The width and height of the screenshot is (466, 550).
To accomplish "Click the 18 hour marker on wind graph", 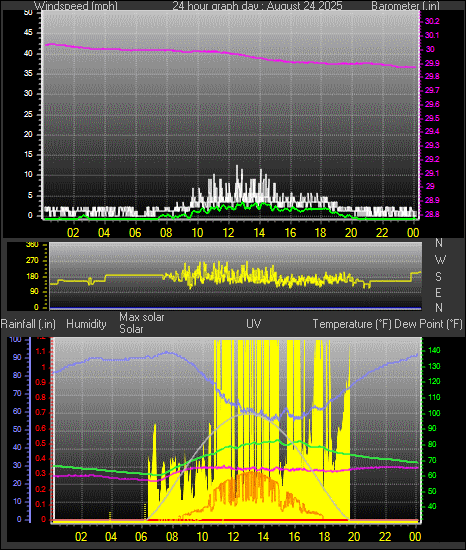I will click(x=320, y=233).
